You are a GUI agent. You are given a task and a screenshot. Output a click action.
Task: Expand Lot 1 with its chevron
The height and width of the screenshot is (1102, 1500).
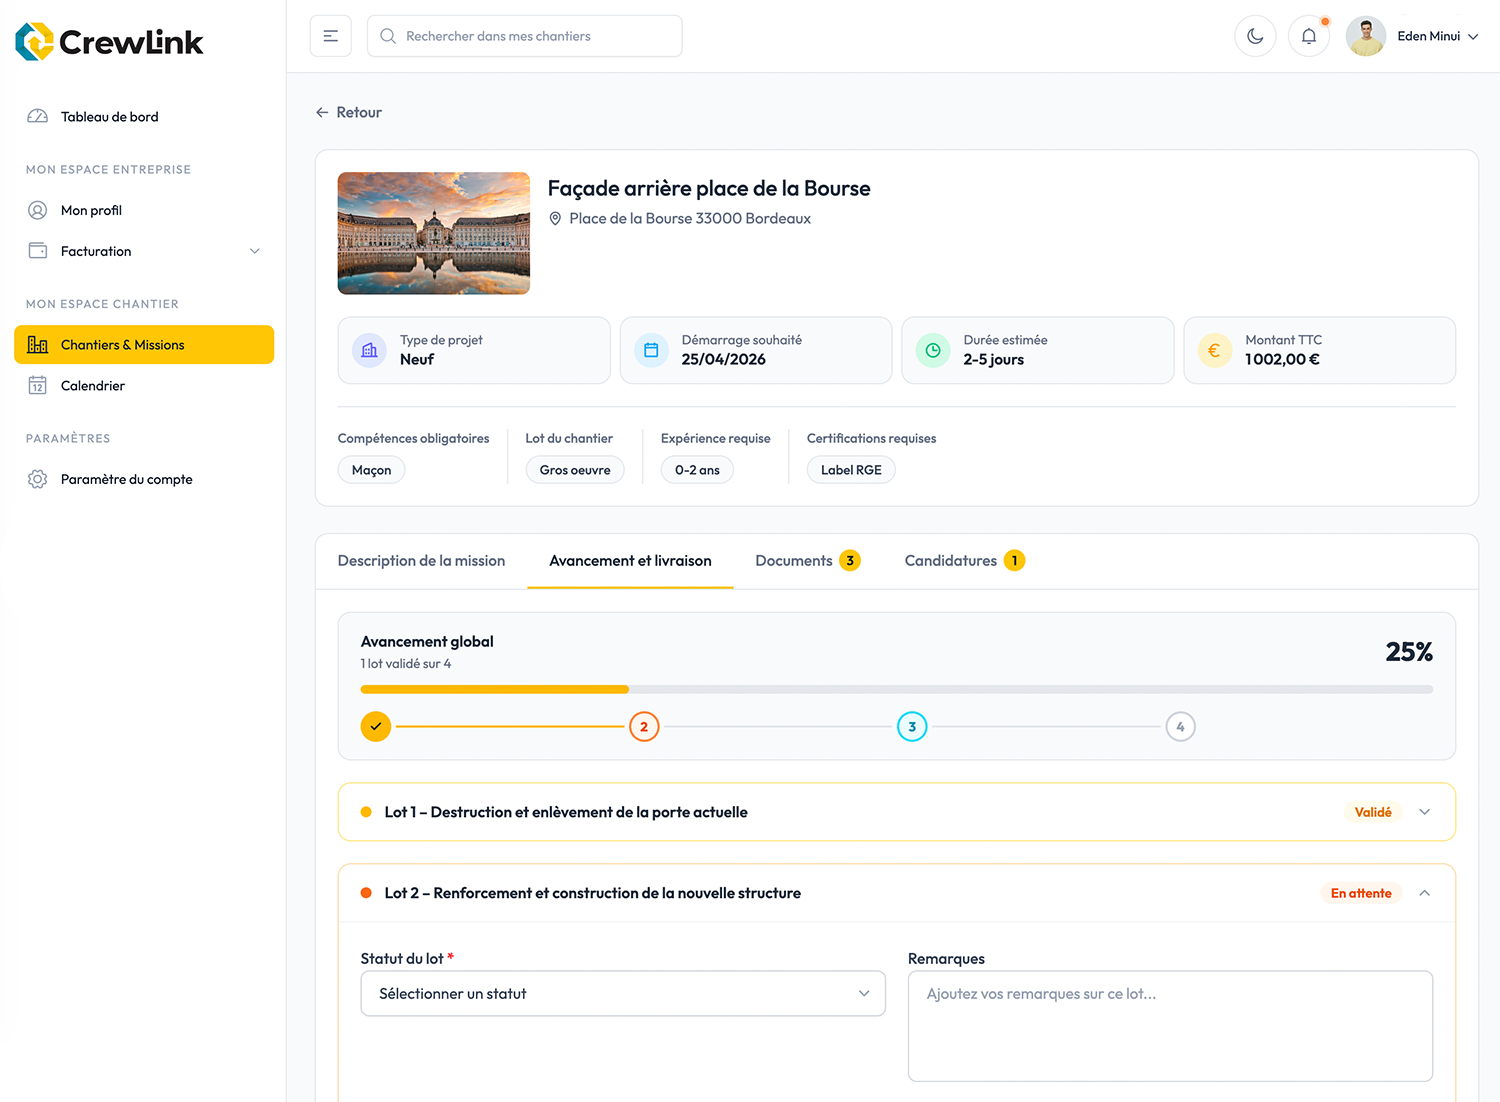click(1425, 812)
